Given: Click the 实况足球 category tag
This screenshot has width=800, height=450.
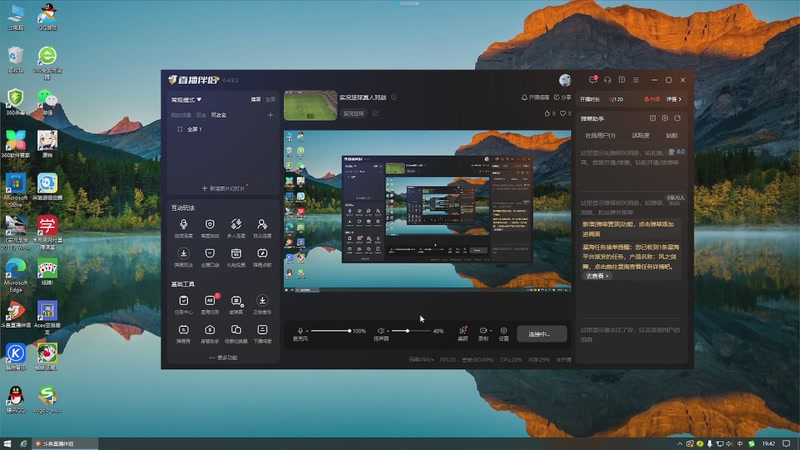Looking at the screenshot, I should coord(354,114).
